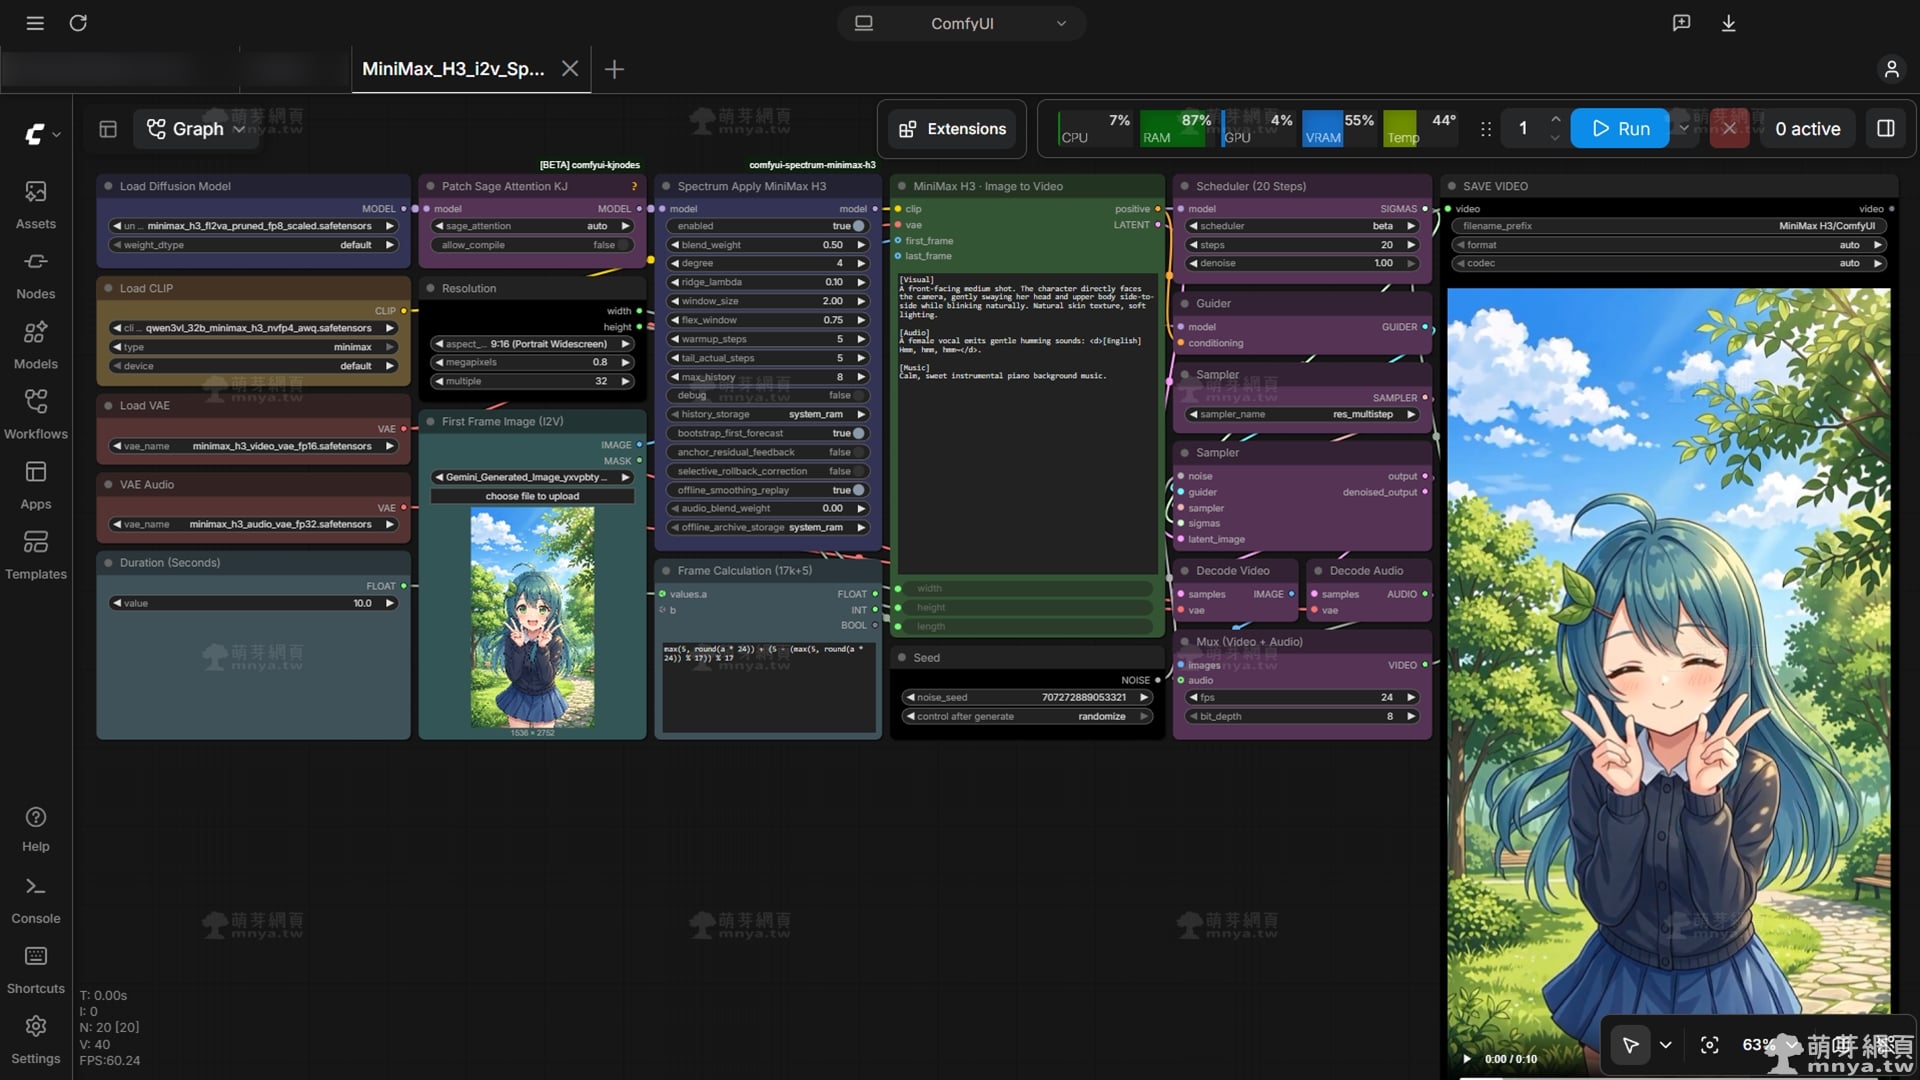1920x1080 pixels.
Task: Click the megapixels 0.8 slider field
Action: 532,362
